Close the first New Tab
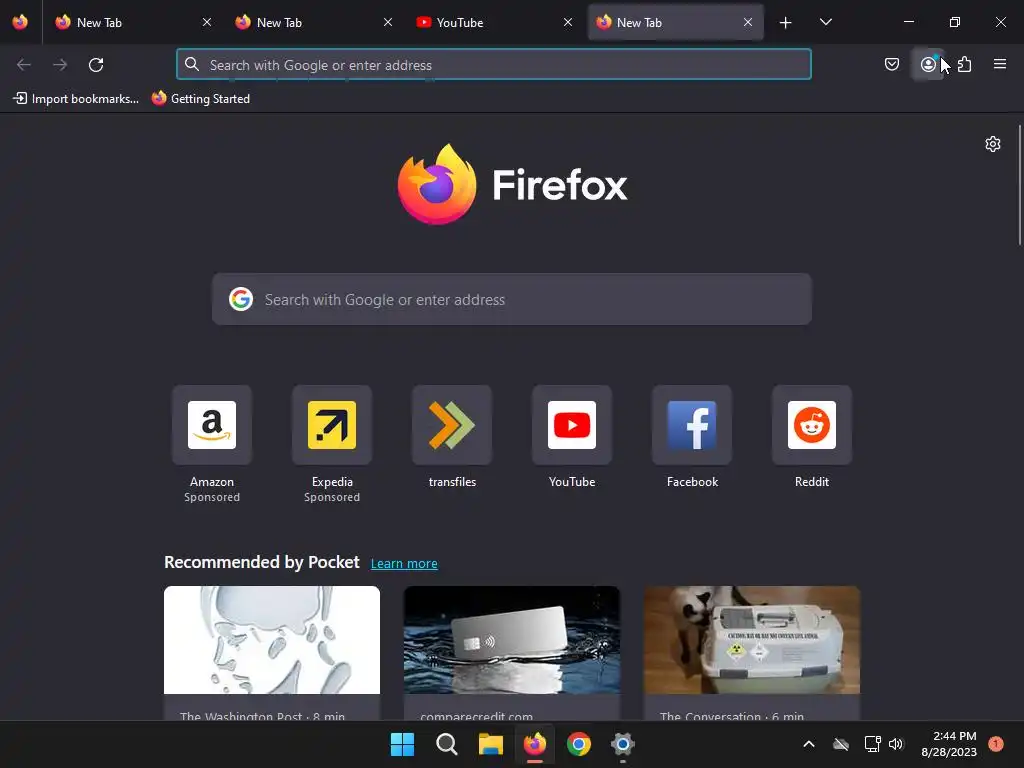The height and width of the screenshot is (768, 1024). point(207,22)
